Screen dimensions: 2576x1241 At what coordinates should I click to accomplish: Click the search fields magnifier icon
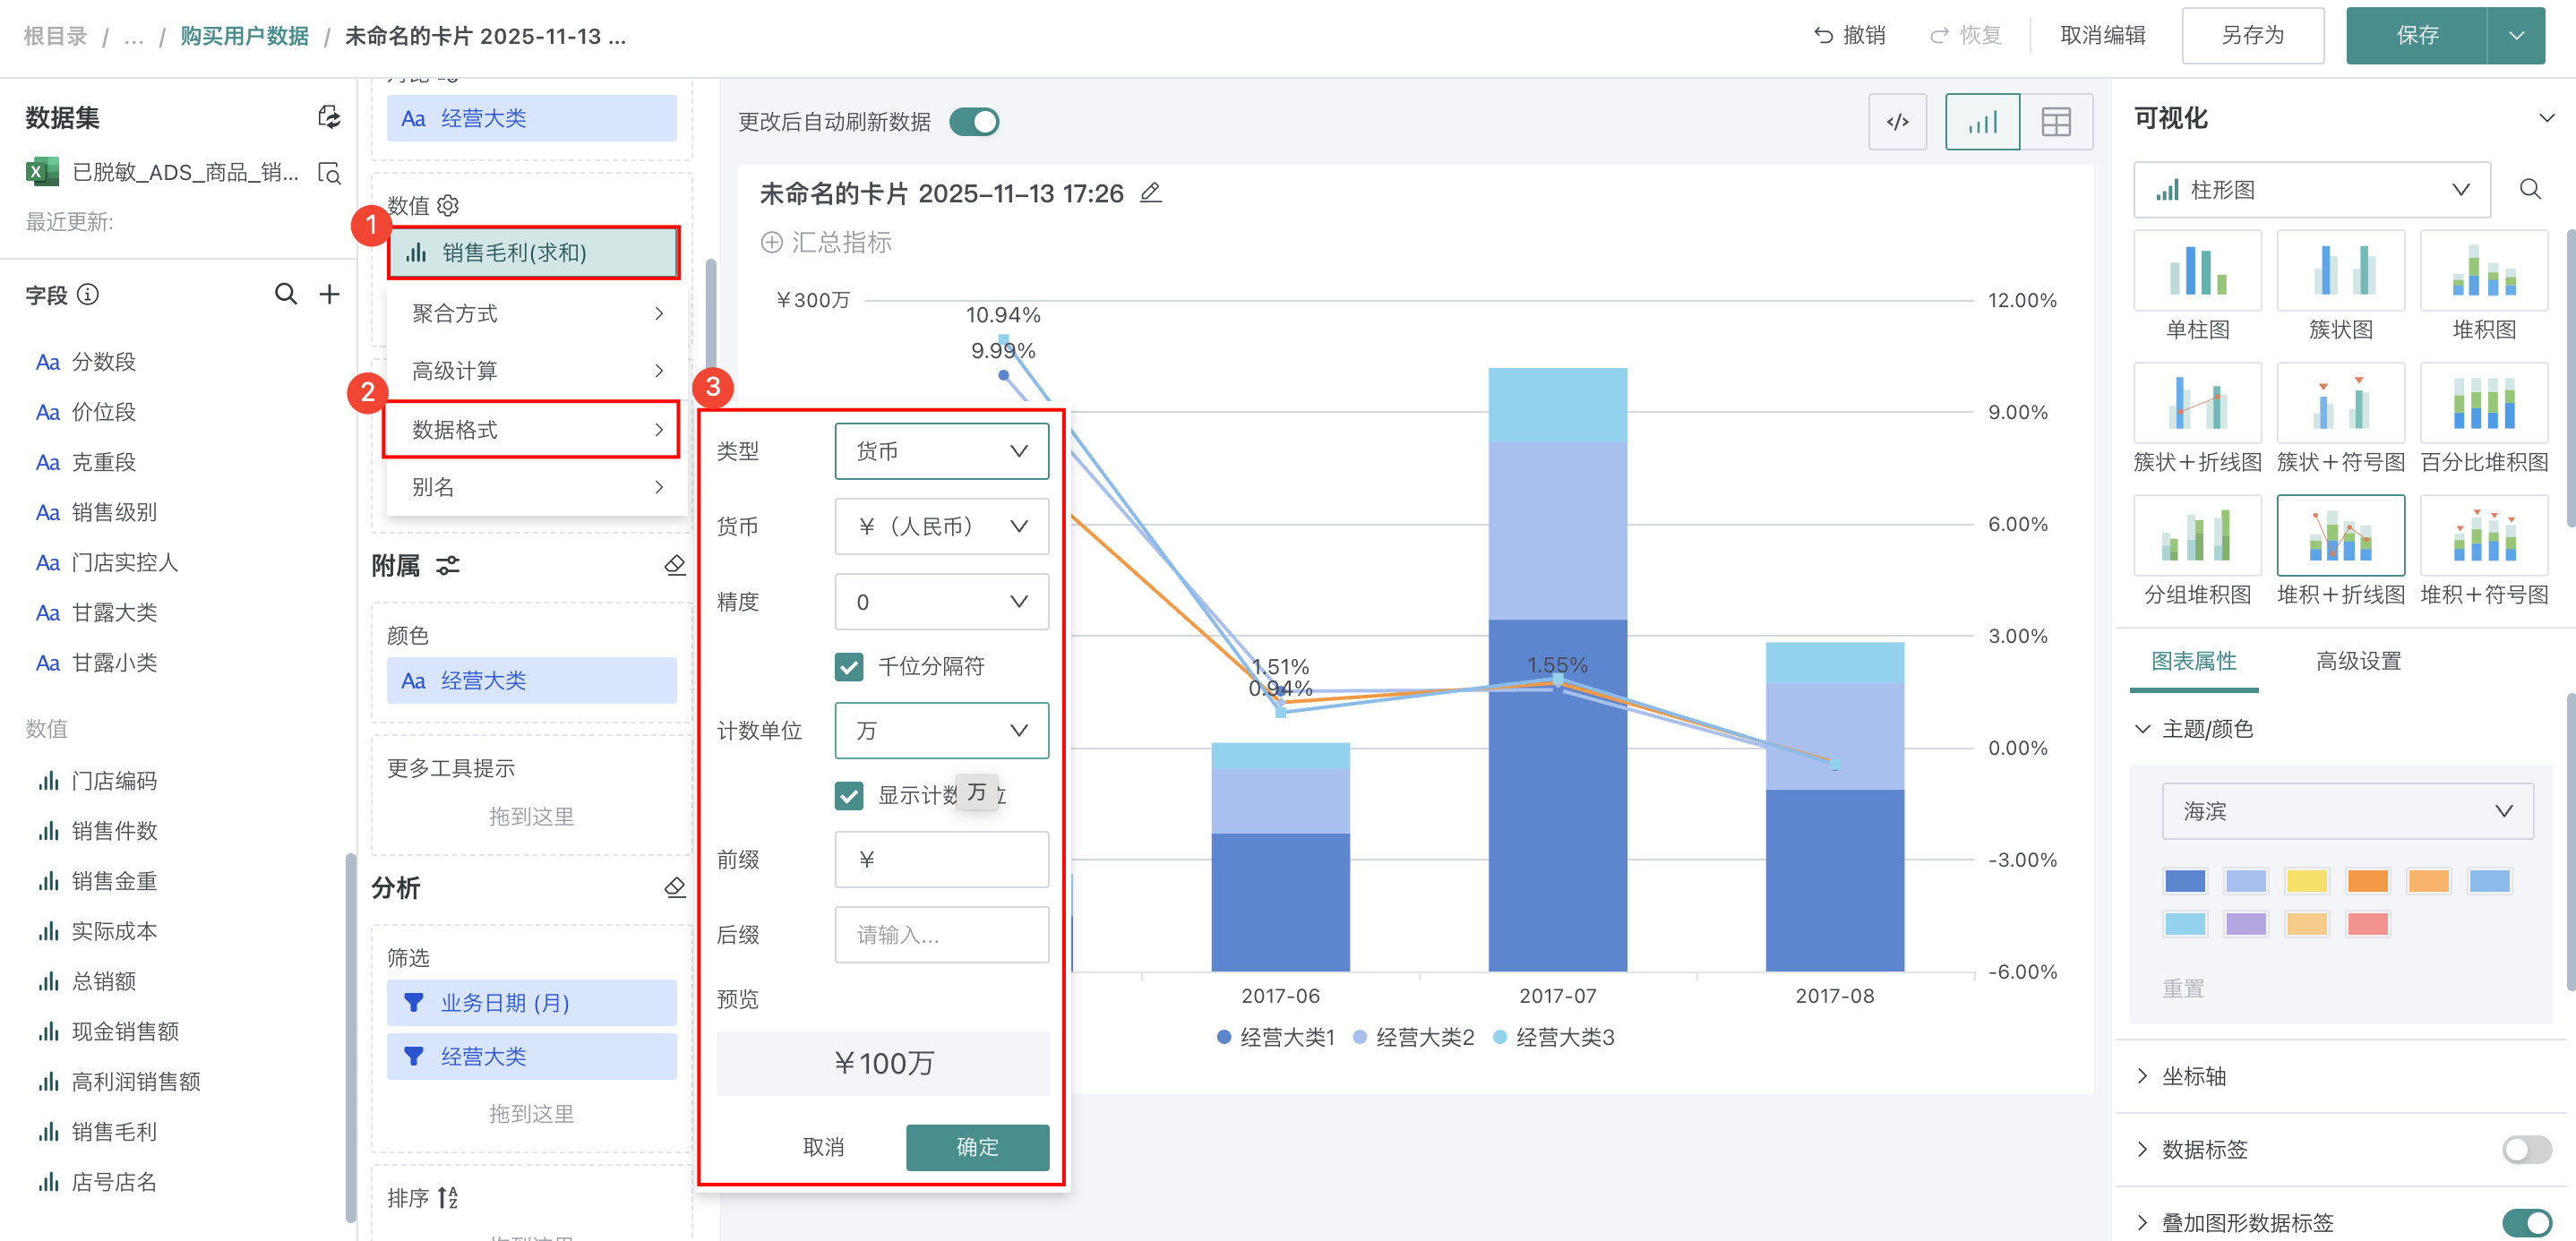tap(286, 294)
